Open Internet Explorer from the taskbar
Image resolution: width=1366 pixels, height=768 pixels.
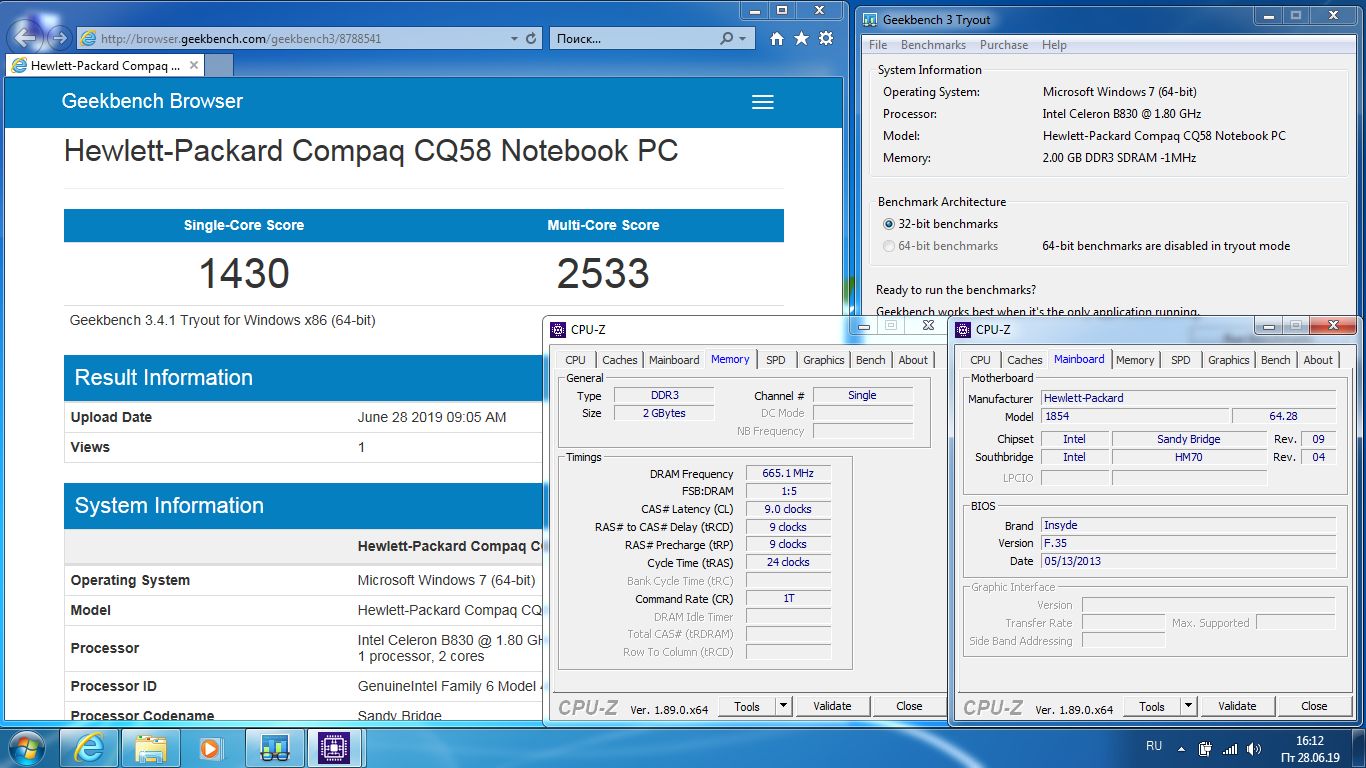pyautogui.click(x=88, y=747)
